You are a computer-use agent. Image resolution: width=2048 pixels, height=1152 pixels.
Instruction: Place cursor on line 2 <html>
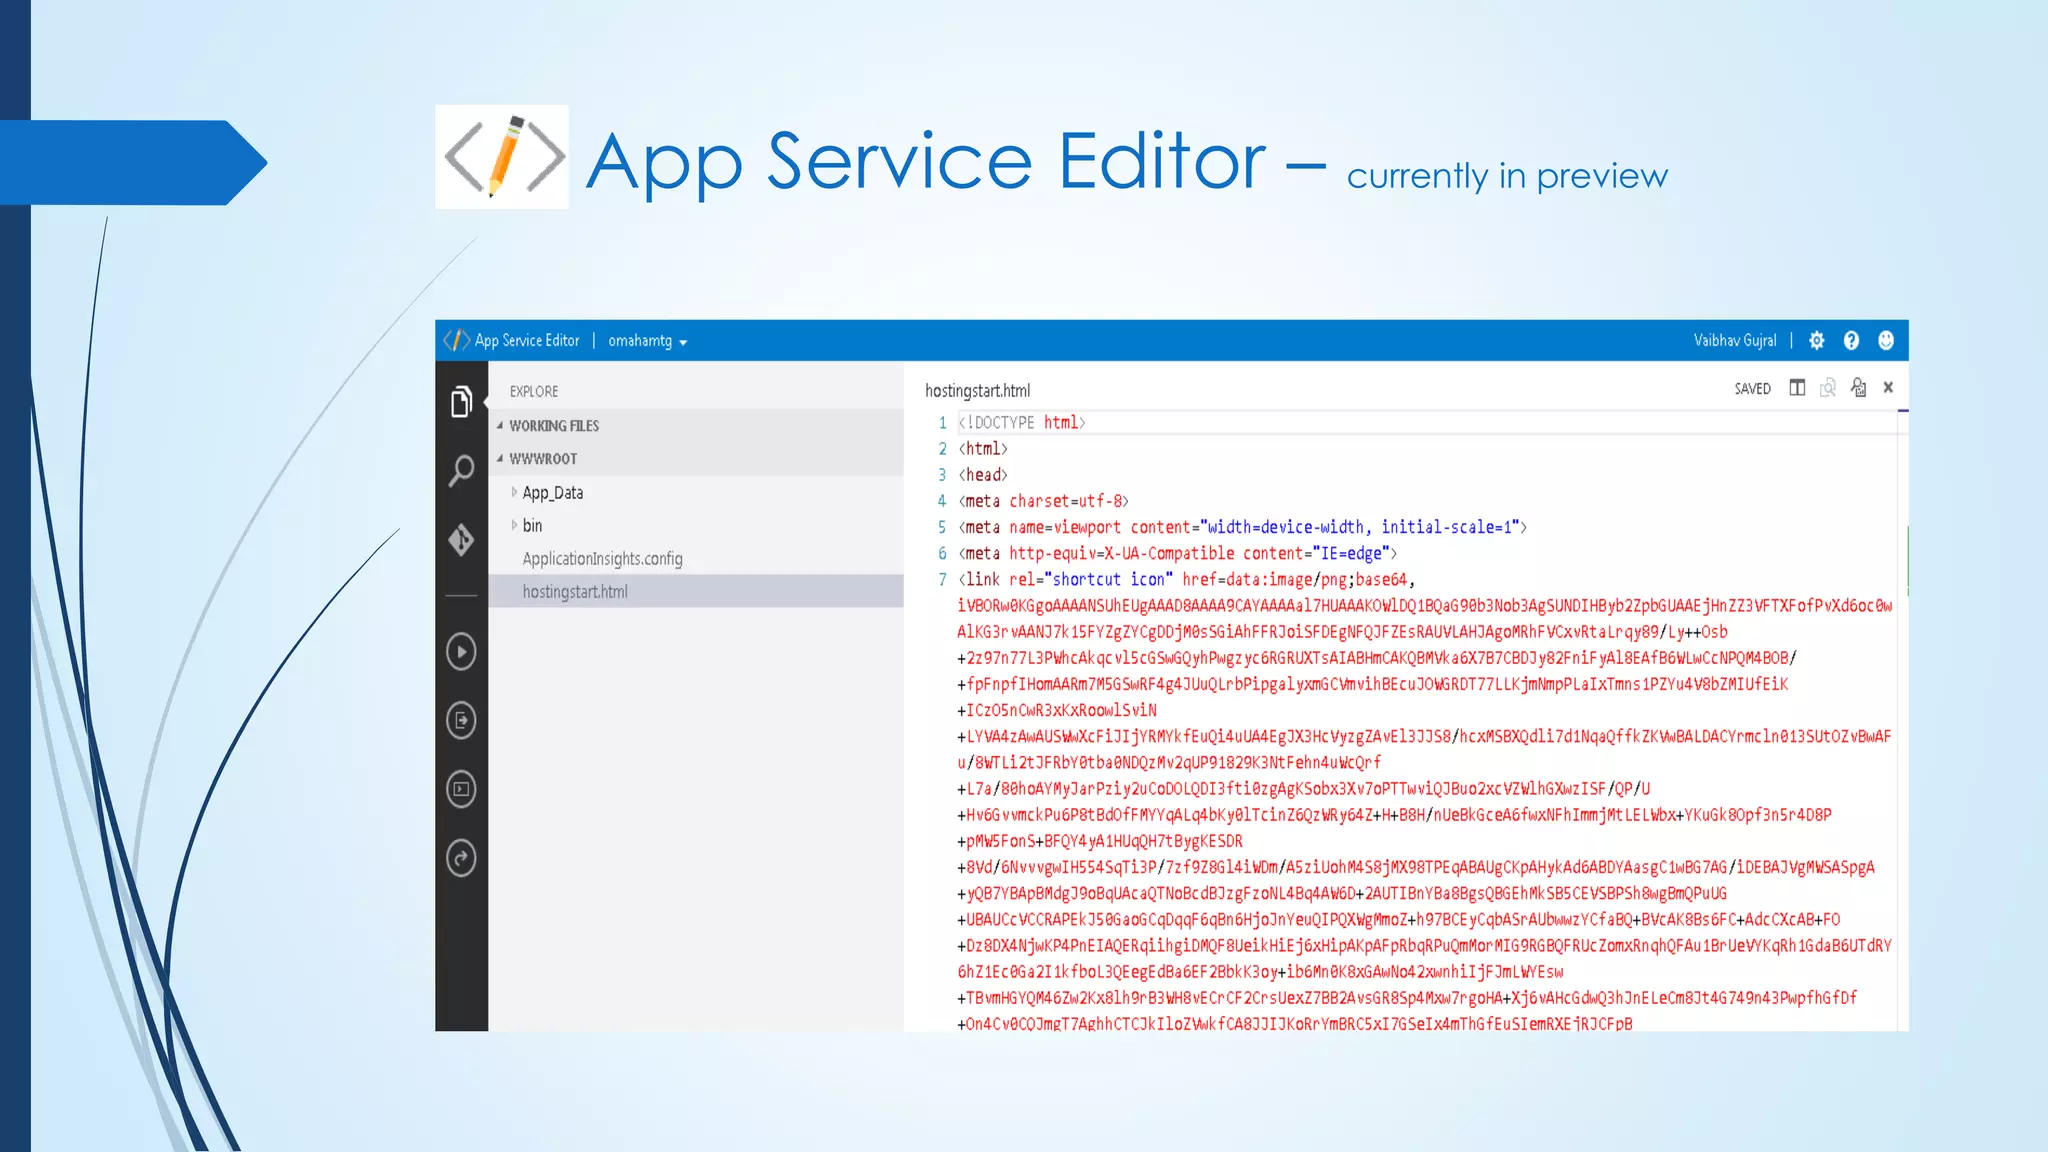pos(983,449)
